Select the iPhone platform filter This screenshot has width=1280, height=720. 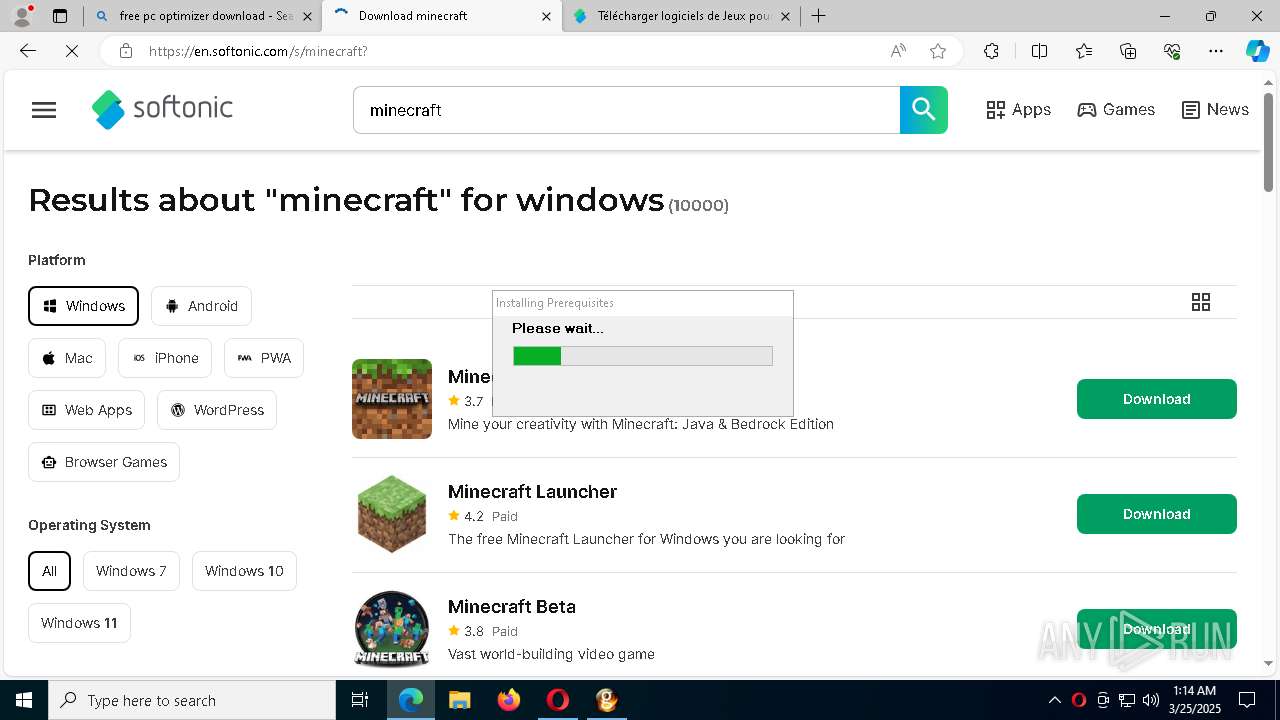tap(165, 358)
